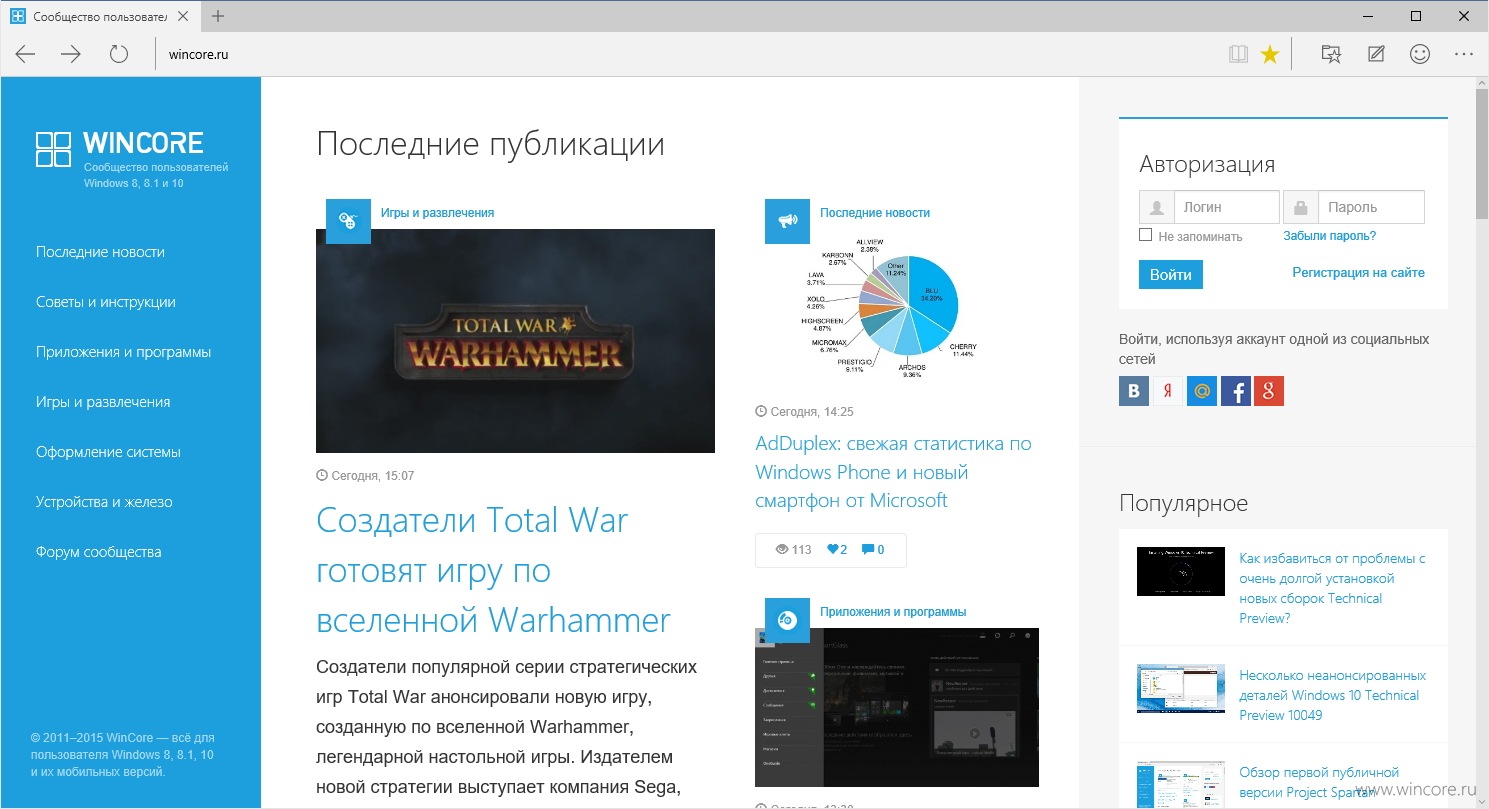1489x809 pixels.
Task: Click the gamepad category icon
Action: 348,221
